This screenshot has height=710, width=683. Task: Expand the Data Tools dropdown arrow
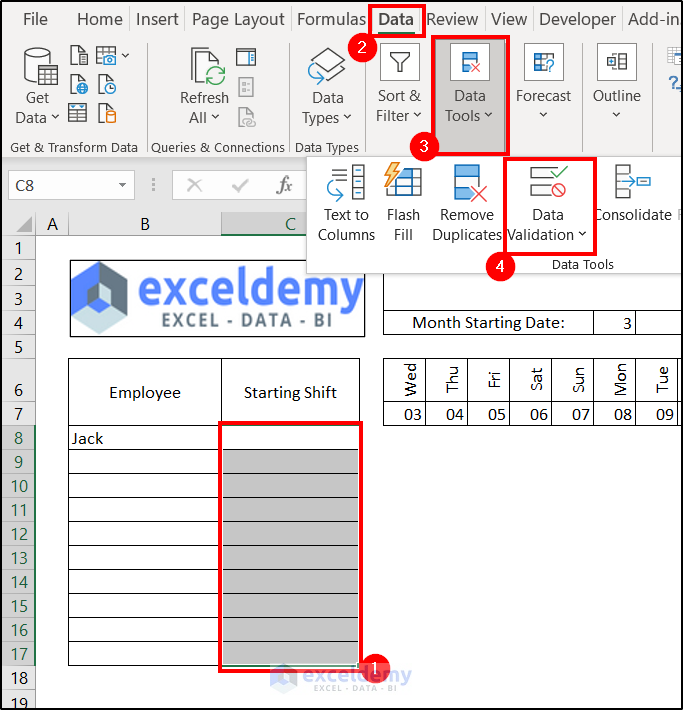pyautogui.click(x=488, y=115)
